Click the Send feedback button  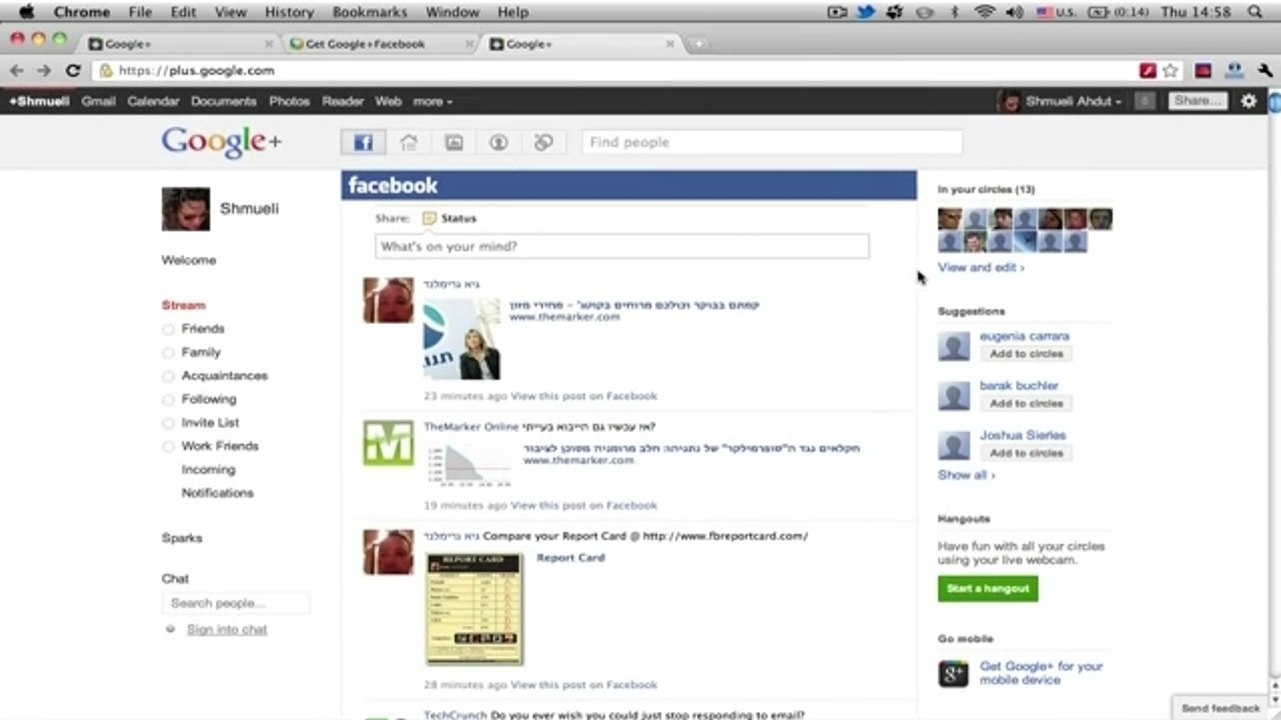click(1221, 708)
